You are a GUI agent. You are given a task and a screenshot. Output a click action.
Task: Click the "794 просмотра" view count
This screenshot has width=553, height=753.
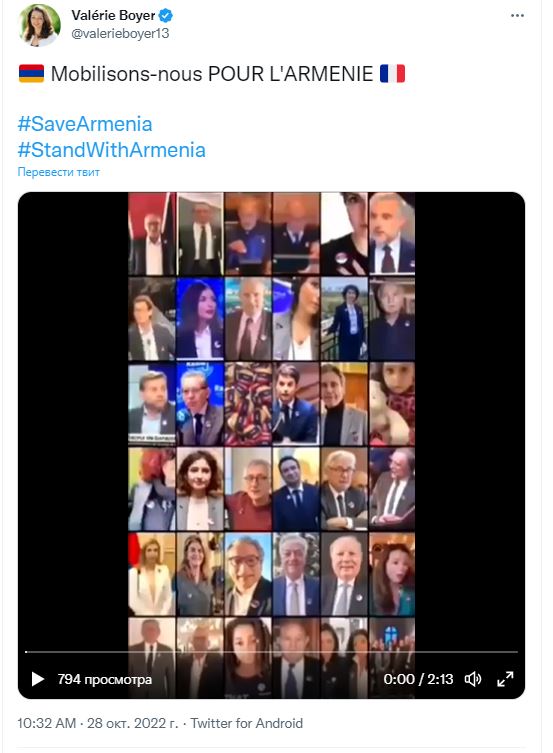coord(105,679)
